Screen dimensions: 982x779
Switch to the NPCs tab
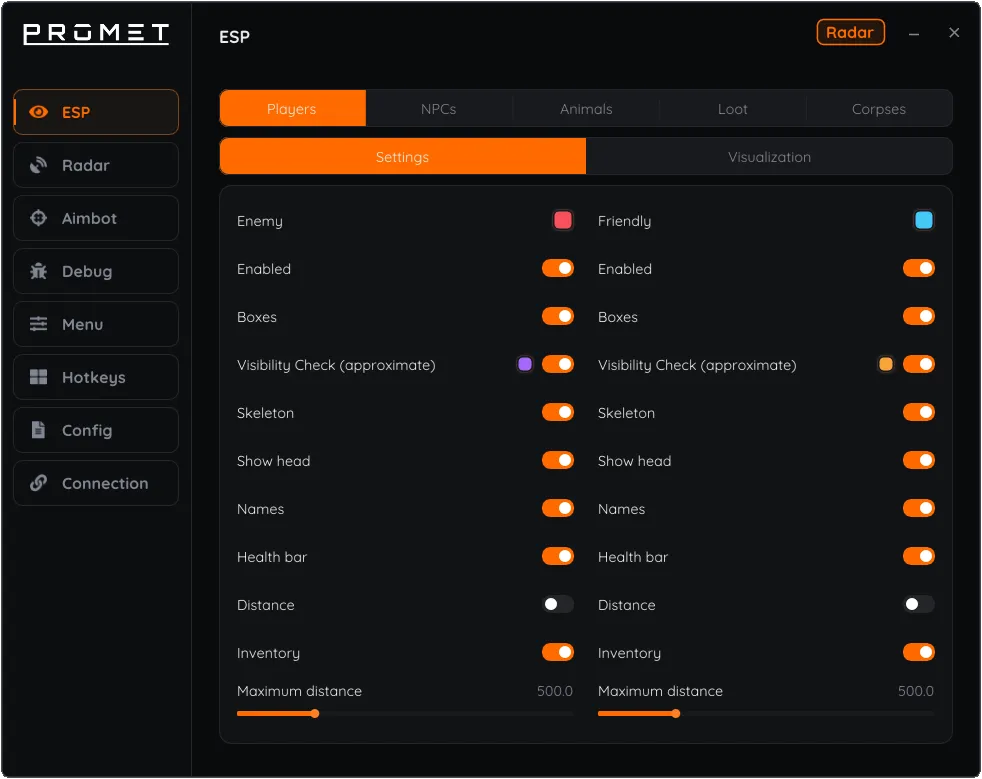point(438,109)
